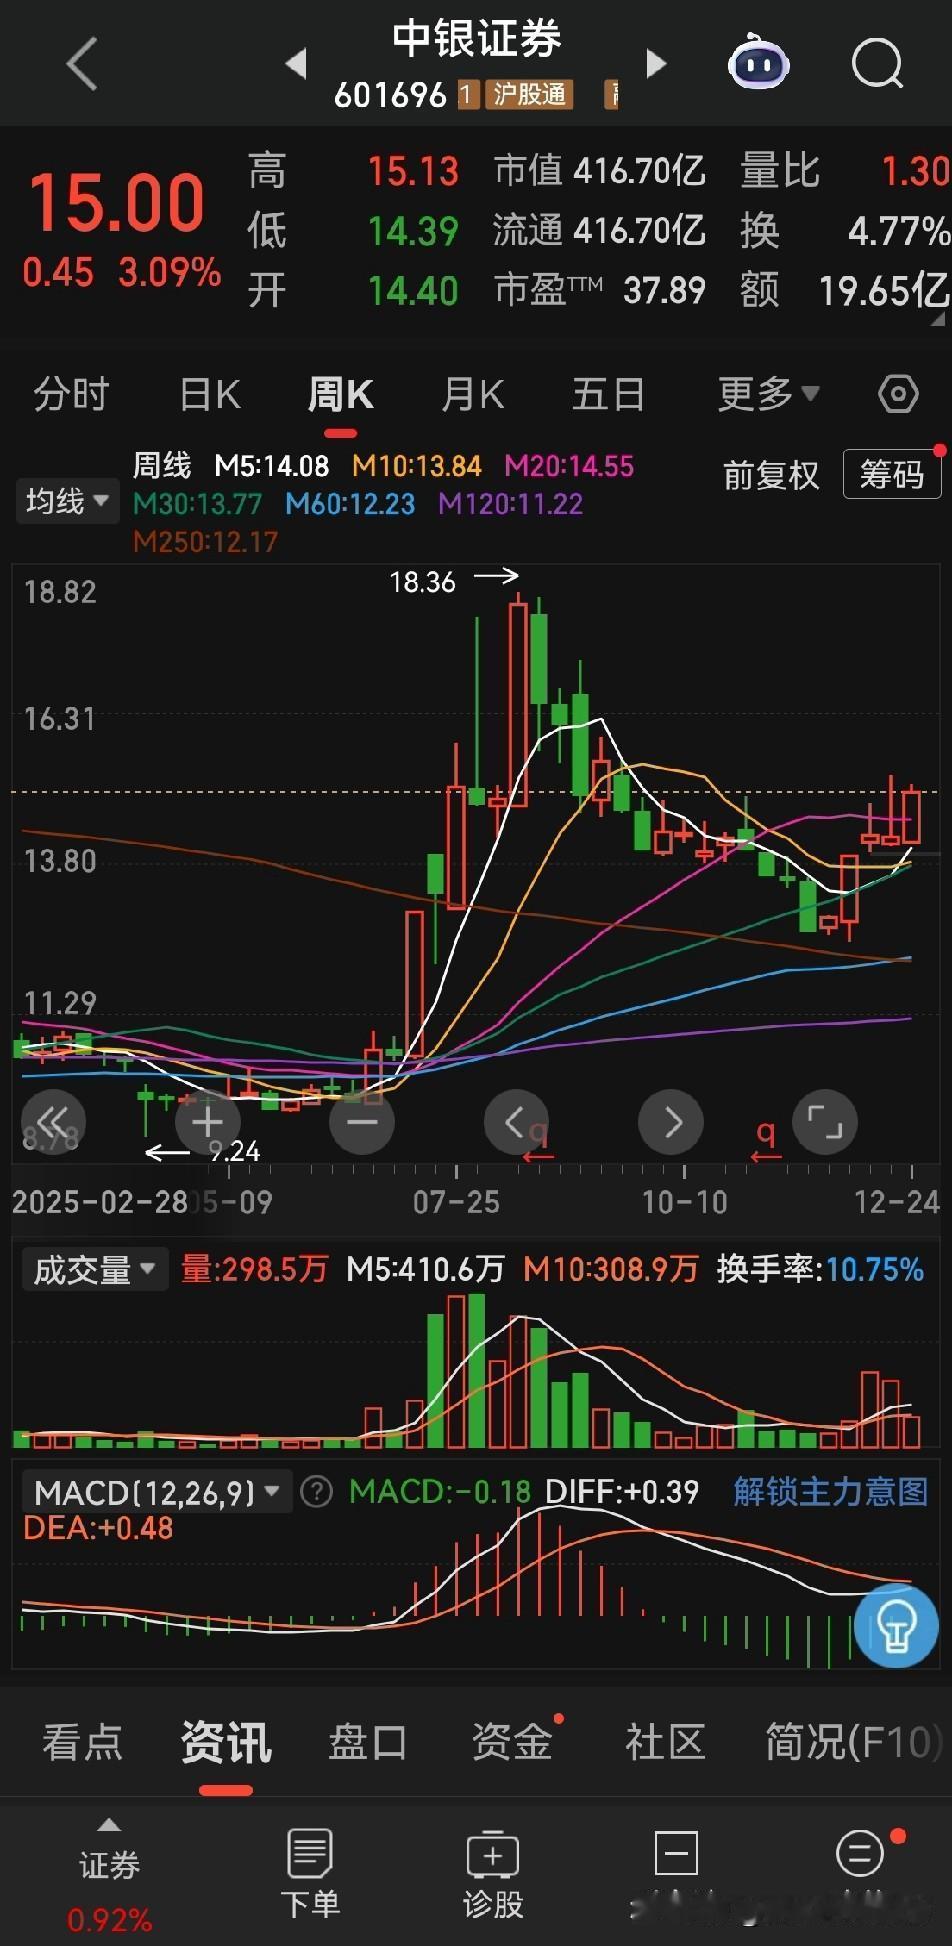Tap the MACD help question mark icon
The width and height of the screenshot is (952, 1946).
[316, 1493]
